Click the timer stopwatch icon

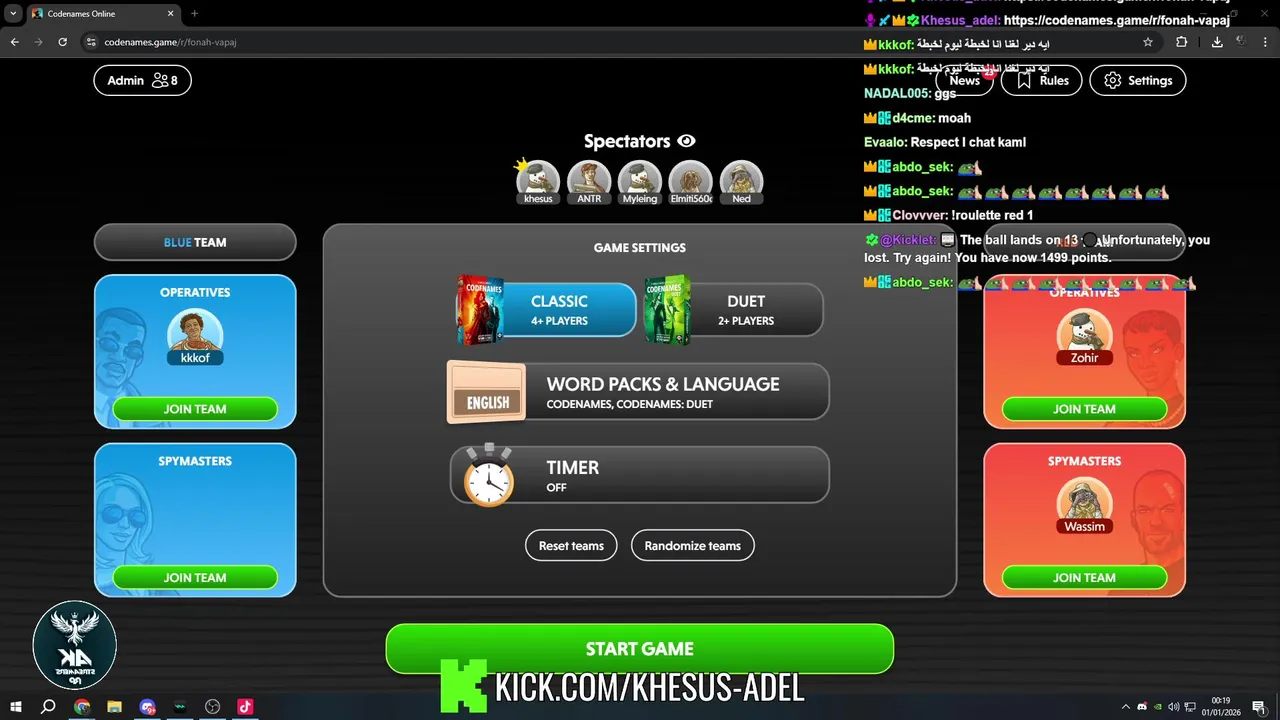(489, 476)
